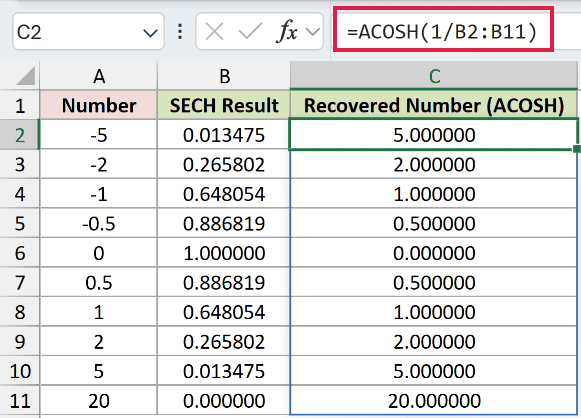Screen dimensions: 581x418
Task: Select cell A4 containing -1
Action: point(99,194)
